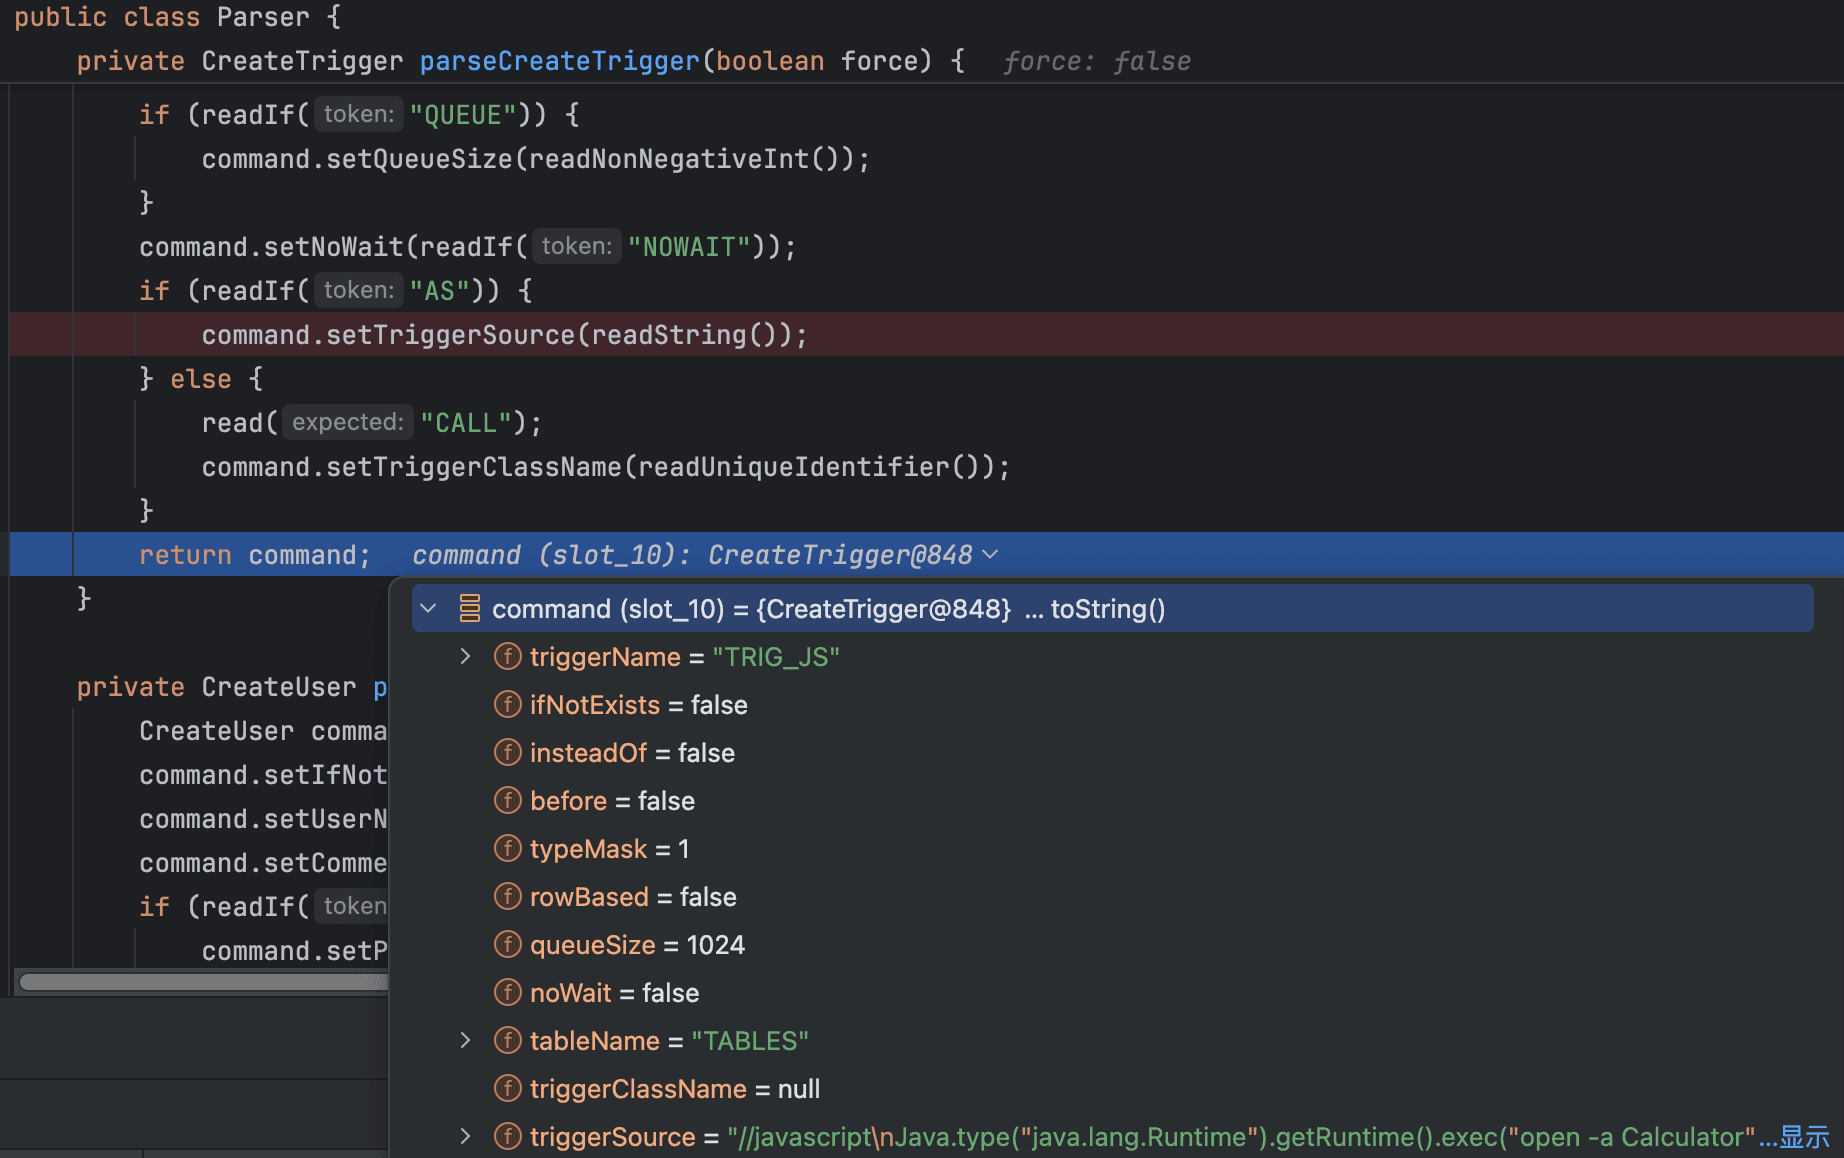Click field icon next to triggerClassName
This screenshot has height=1158, width=1844.
(508, 1089)
